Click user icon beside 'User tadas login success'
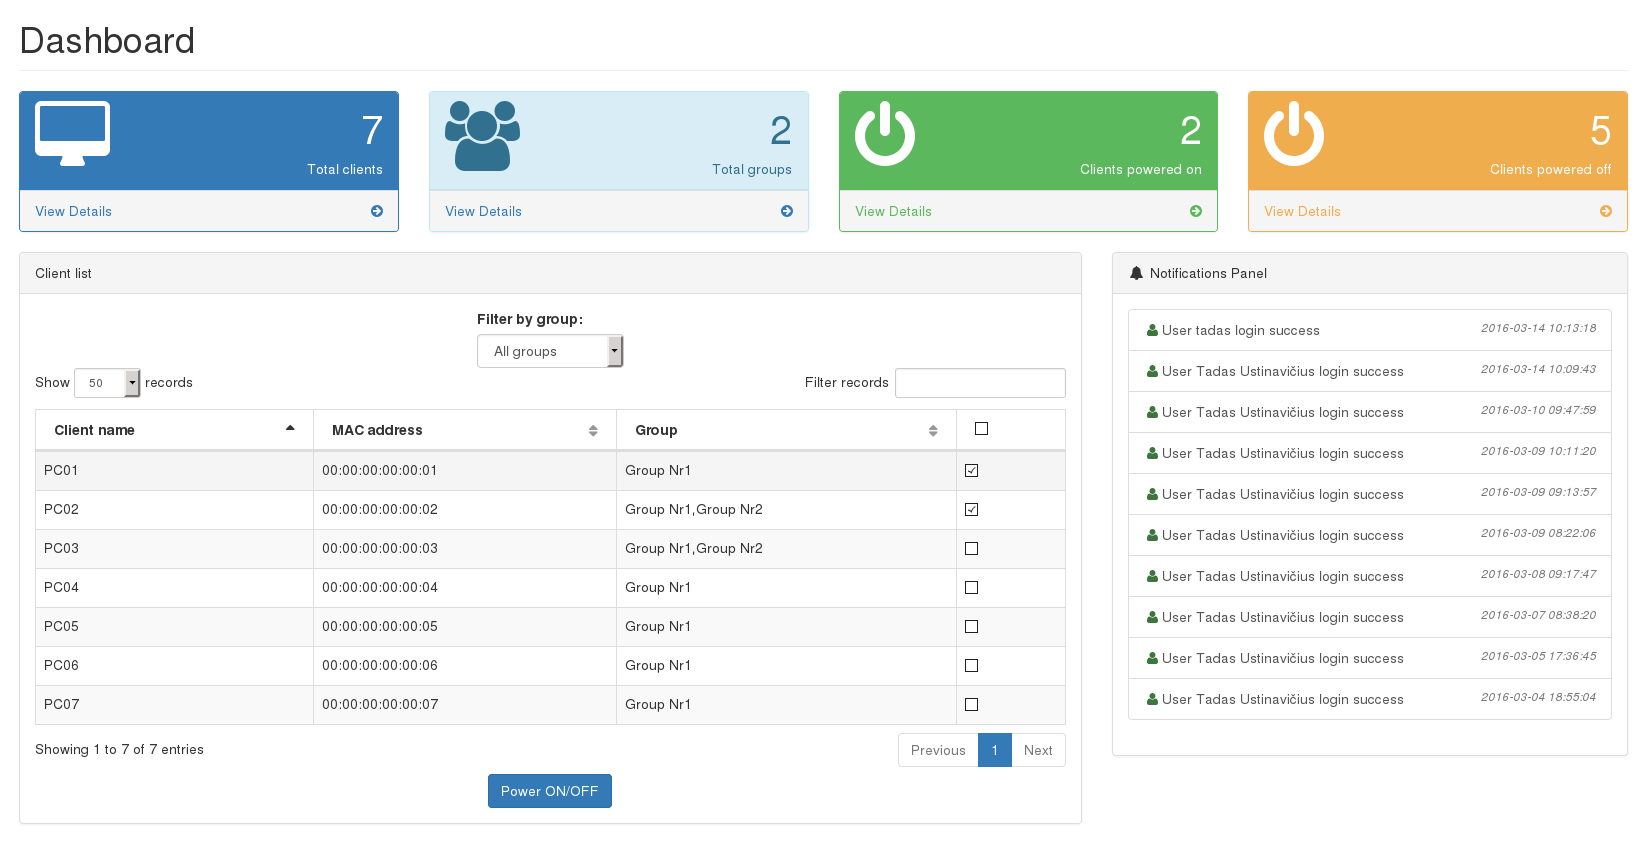This screenshot has height=868, width=1643. (x=1152, y=330)
